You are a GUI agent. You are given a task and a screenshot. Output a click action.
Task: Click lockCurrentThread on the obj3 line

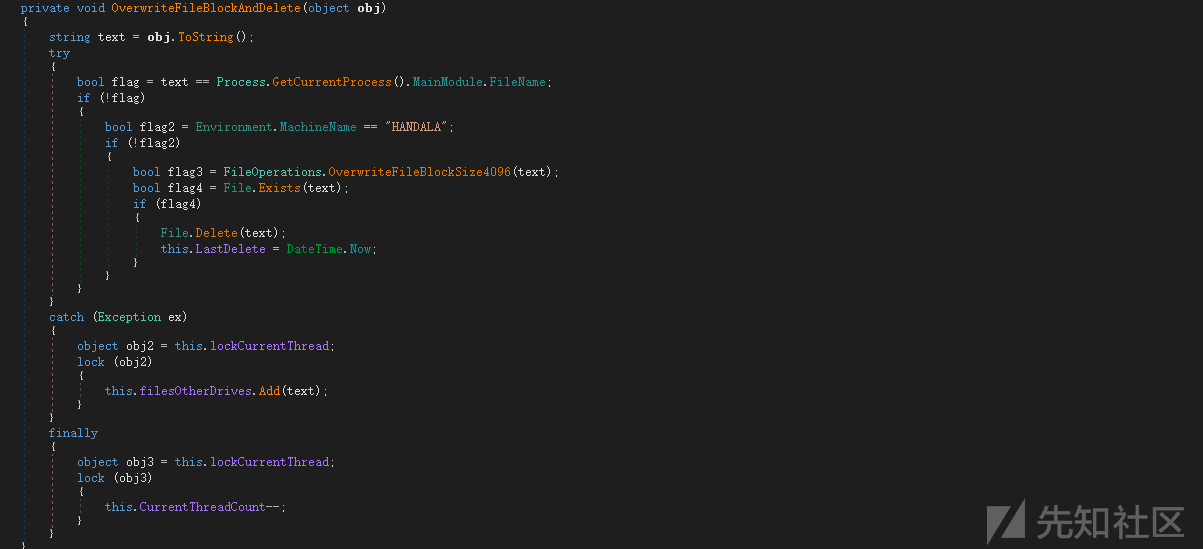click(x=269, y=462)
